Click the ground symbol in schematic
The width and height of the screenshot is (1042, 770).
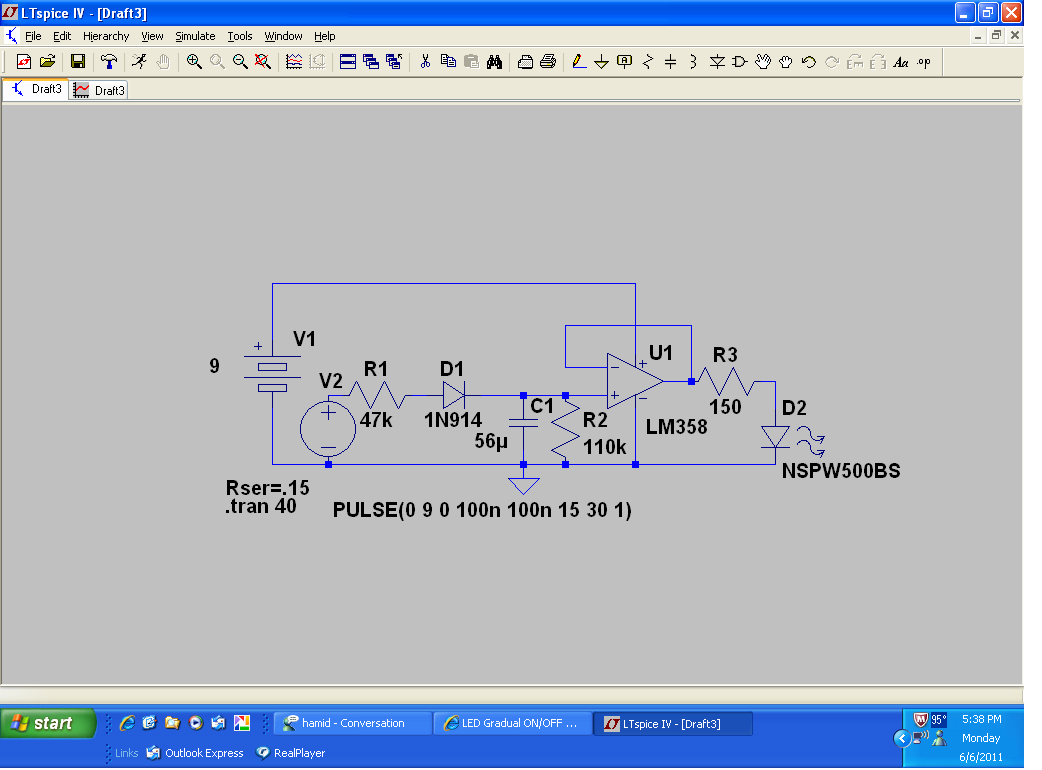click(524, 486)
